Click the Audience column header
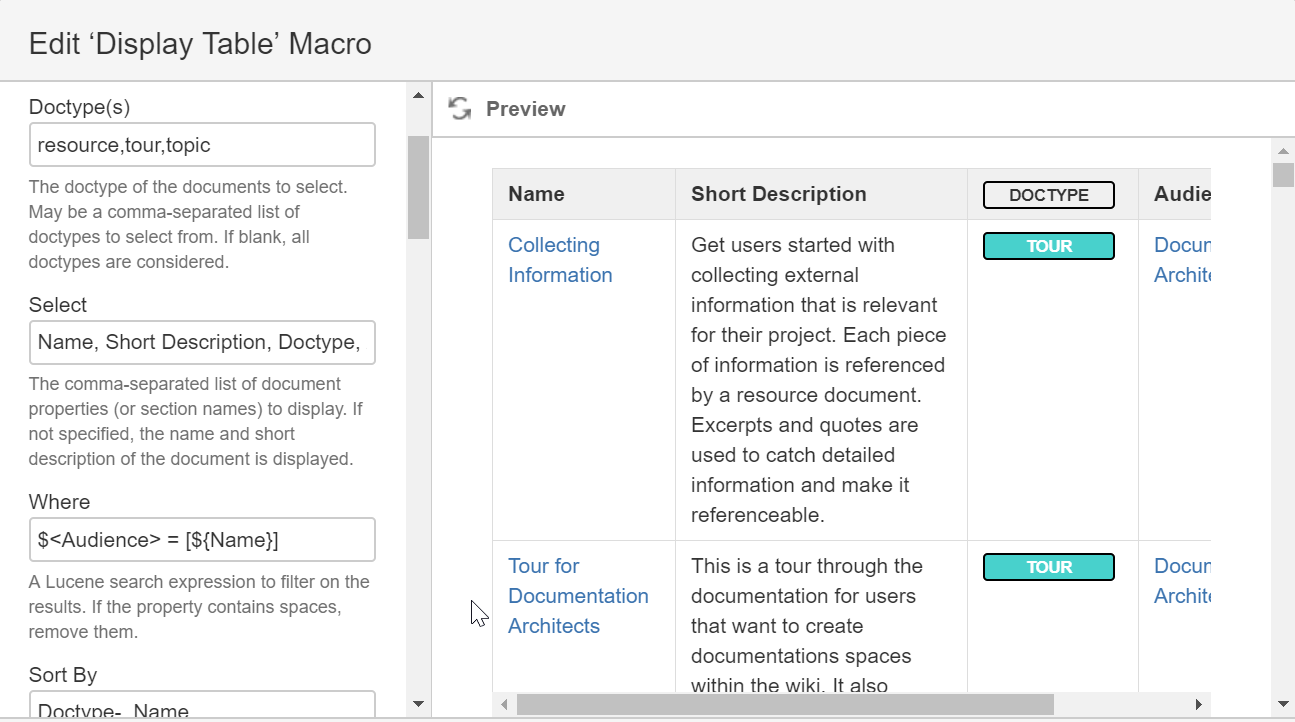The height and width of the screenshot is (722, 1295). click(x=1185, y=194)
